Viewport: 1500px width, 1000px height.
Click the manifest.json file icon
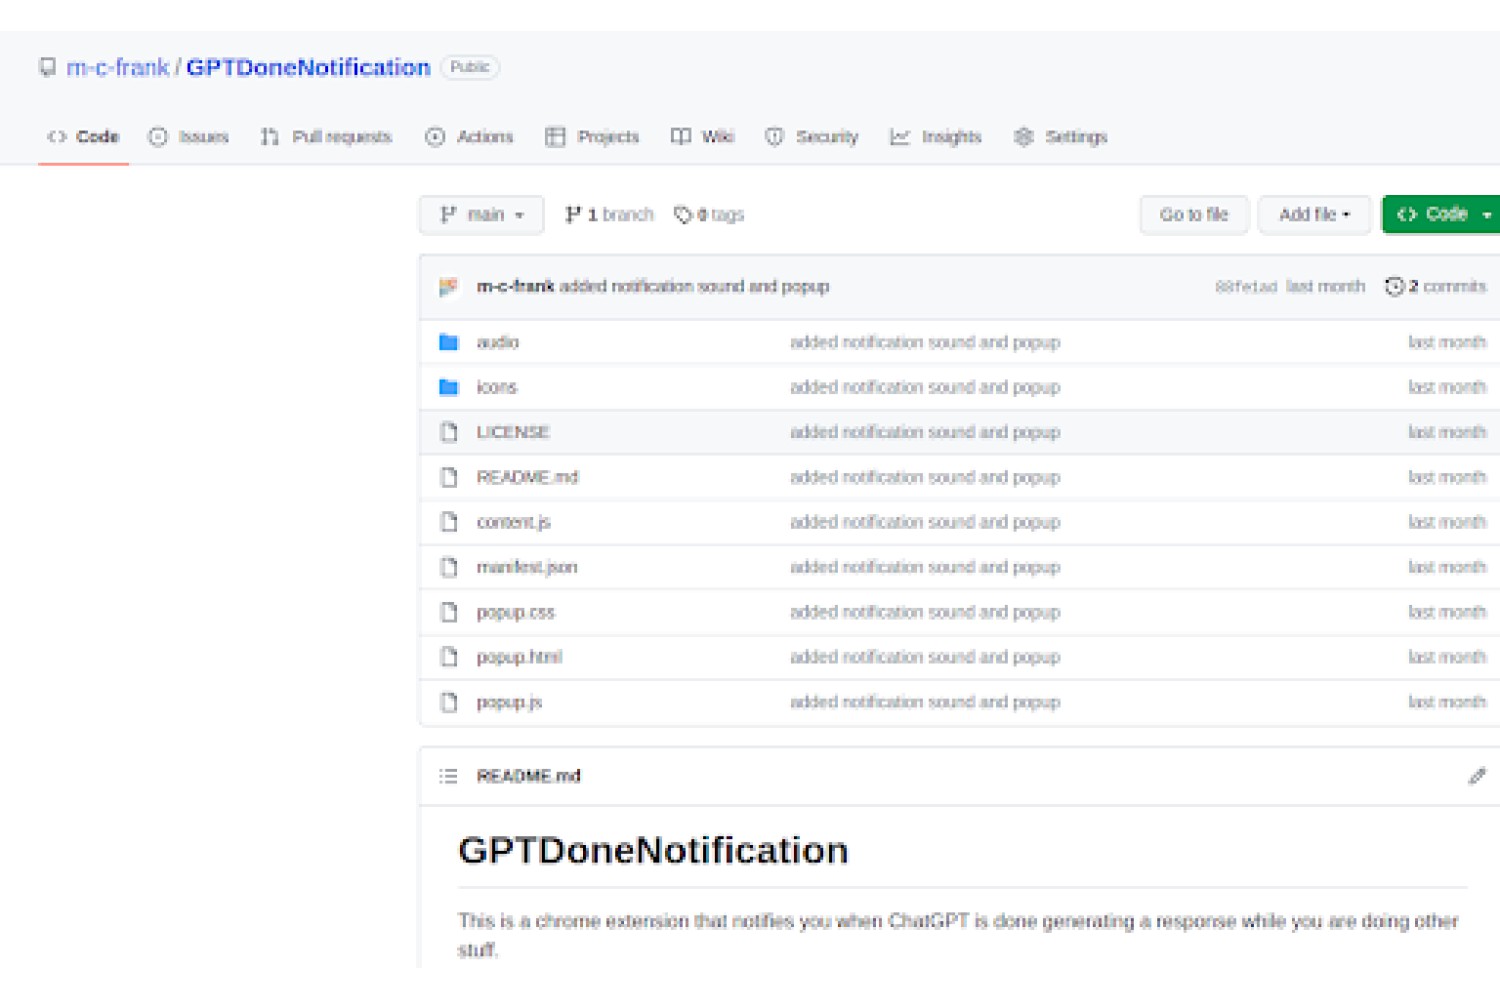tap(449, 567)
